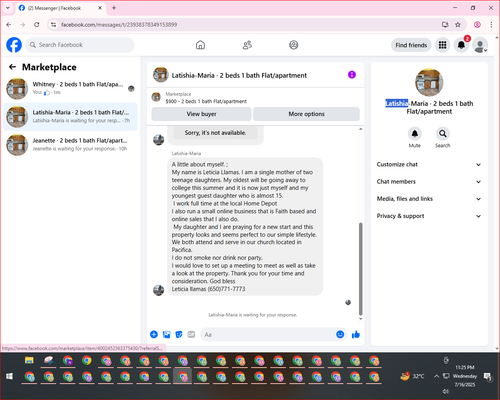500x400 pixels.
Task: Open Chrome profile avatar
Action: tap(477, 25)
